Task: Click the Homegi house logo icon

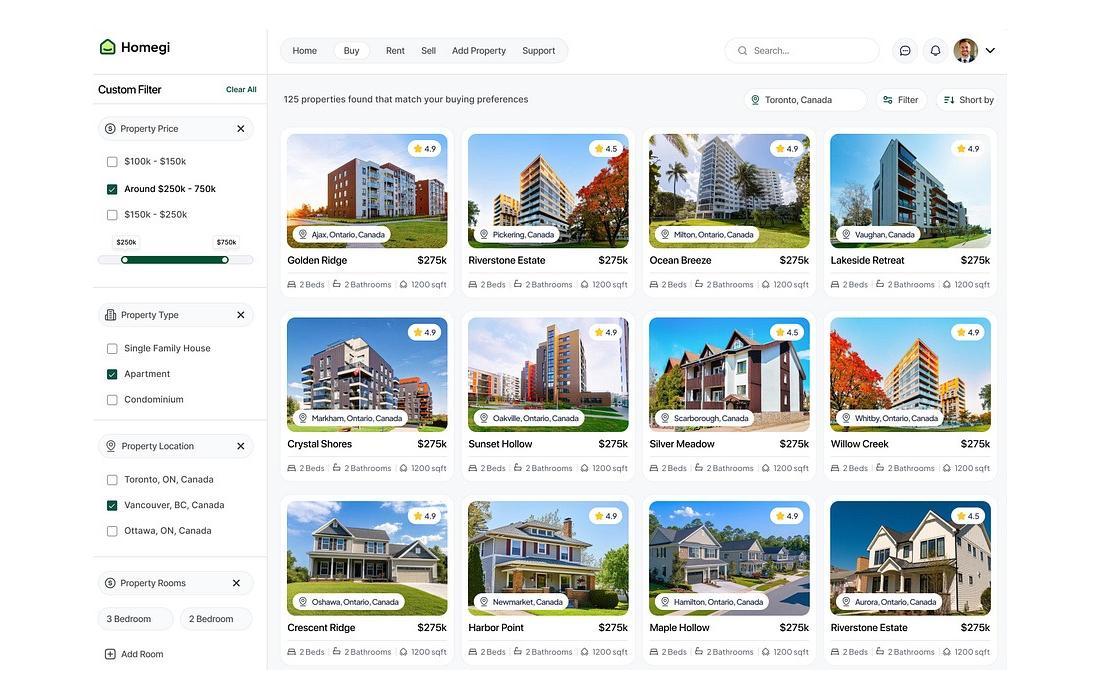Action: (x=107, y=47)
